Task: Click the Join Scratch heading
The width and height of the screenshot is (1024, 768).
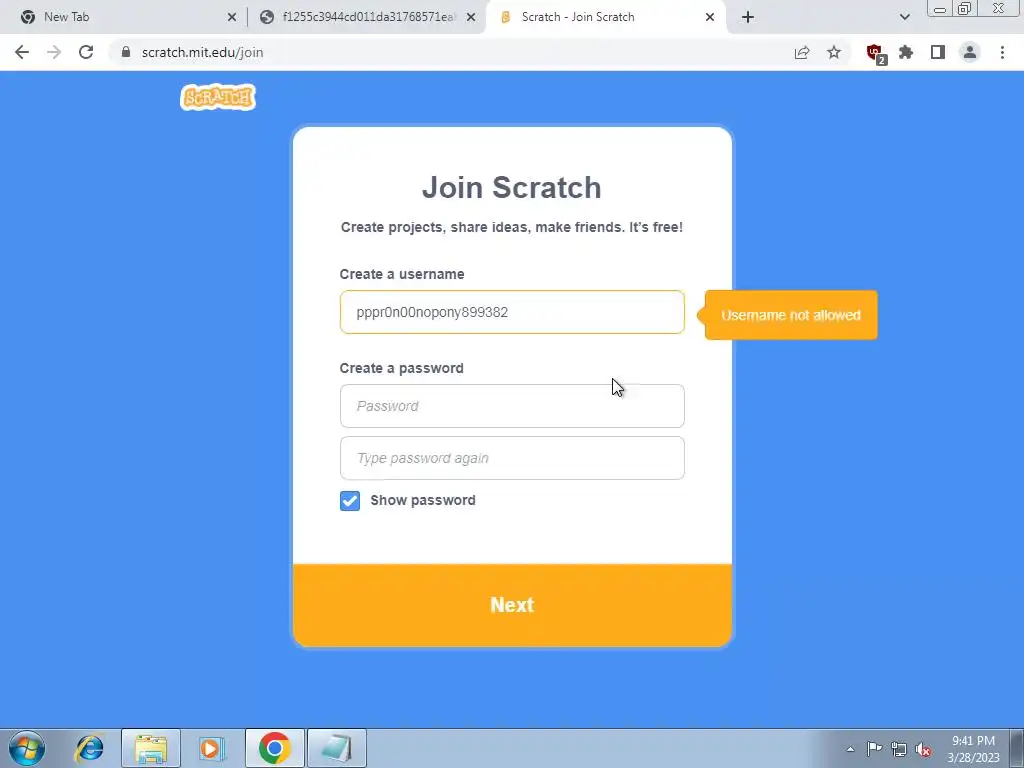Action: pyautogui.click(x=511, y=187)
